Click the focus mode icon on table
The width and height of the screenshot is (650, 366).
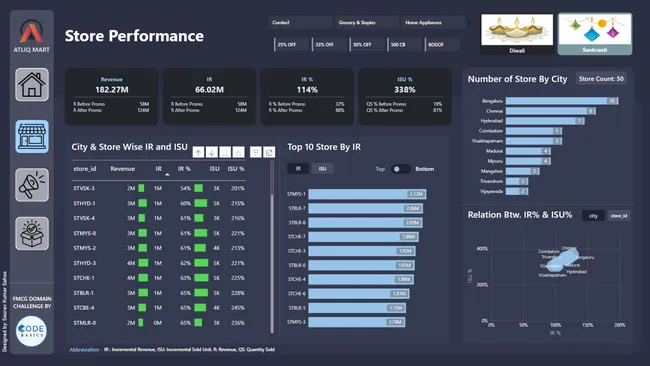pyautogui.click(x=269, y=153)
